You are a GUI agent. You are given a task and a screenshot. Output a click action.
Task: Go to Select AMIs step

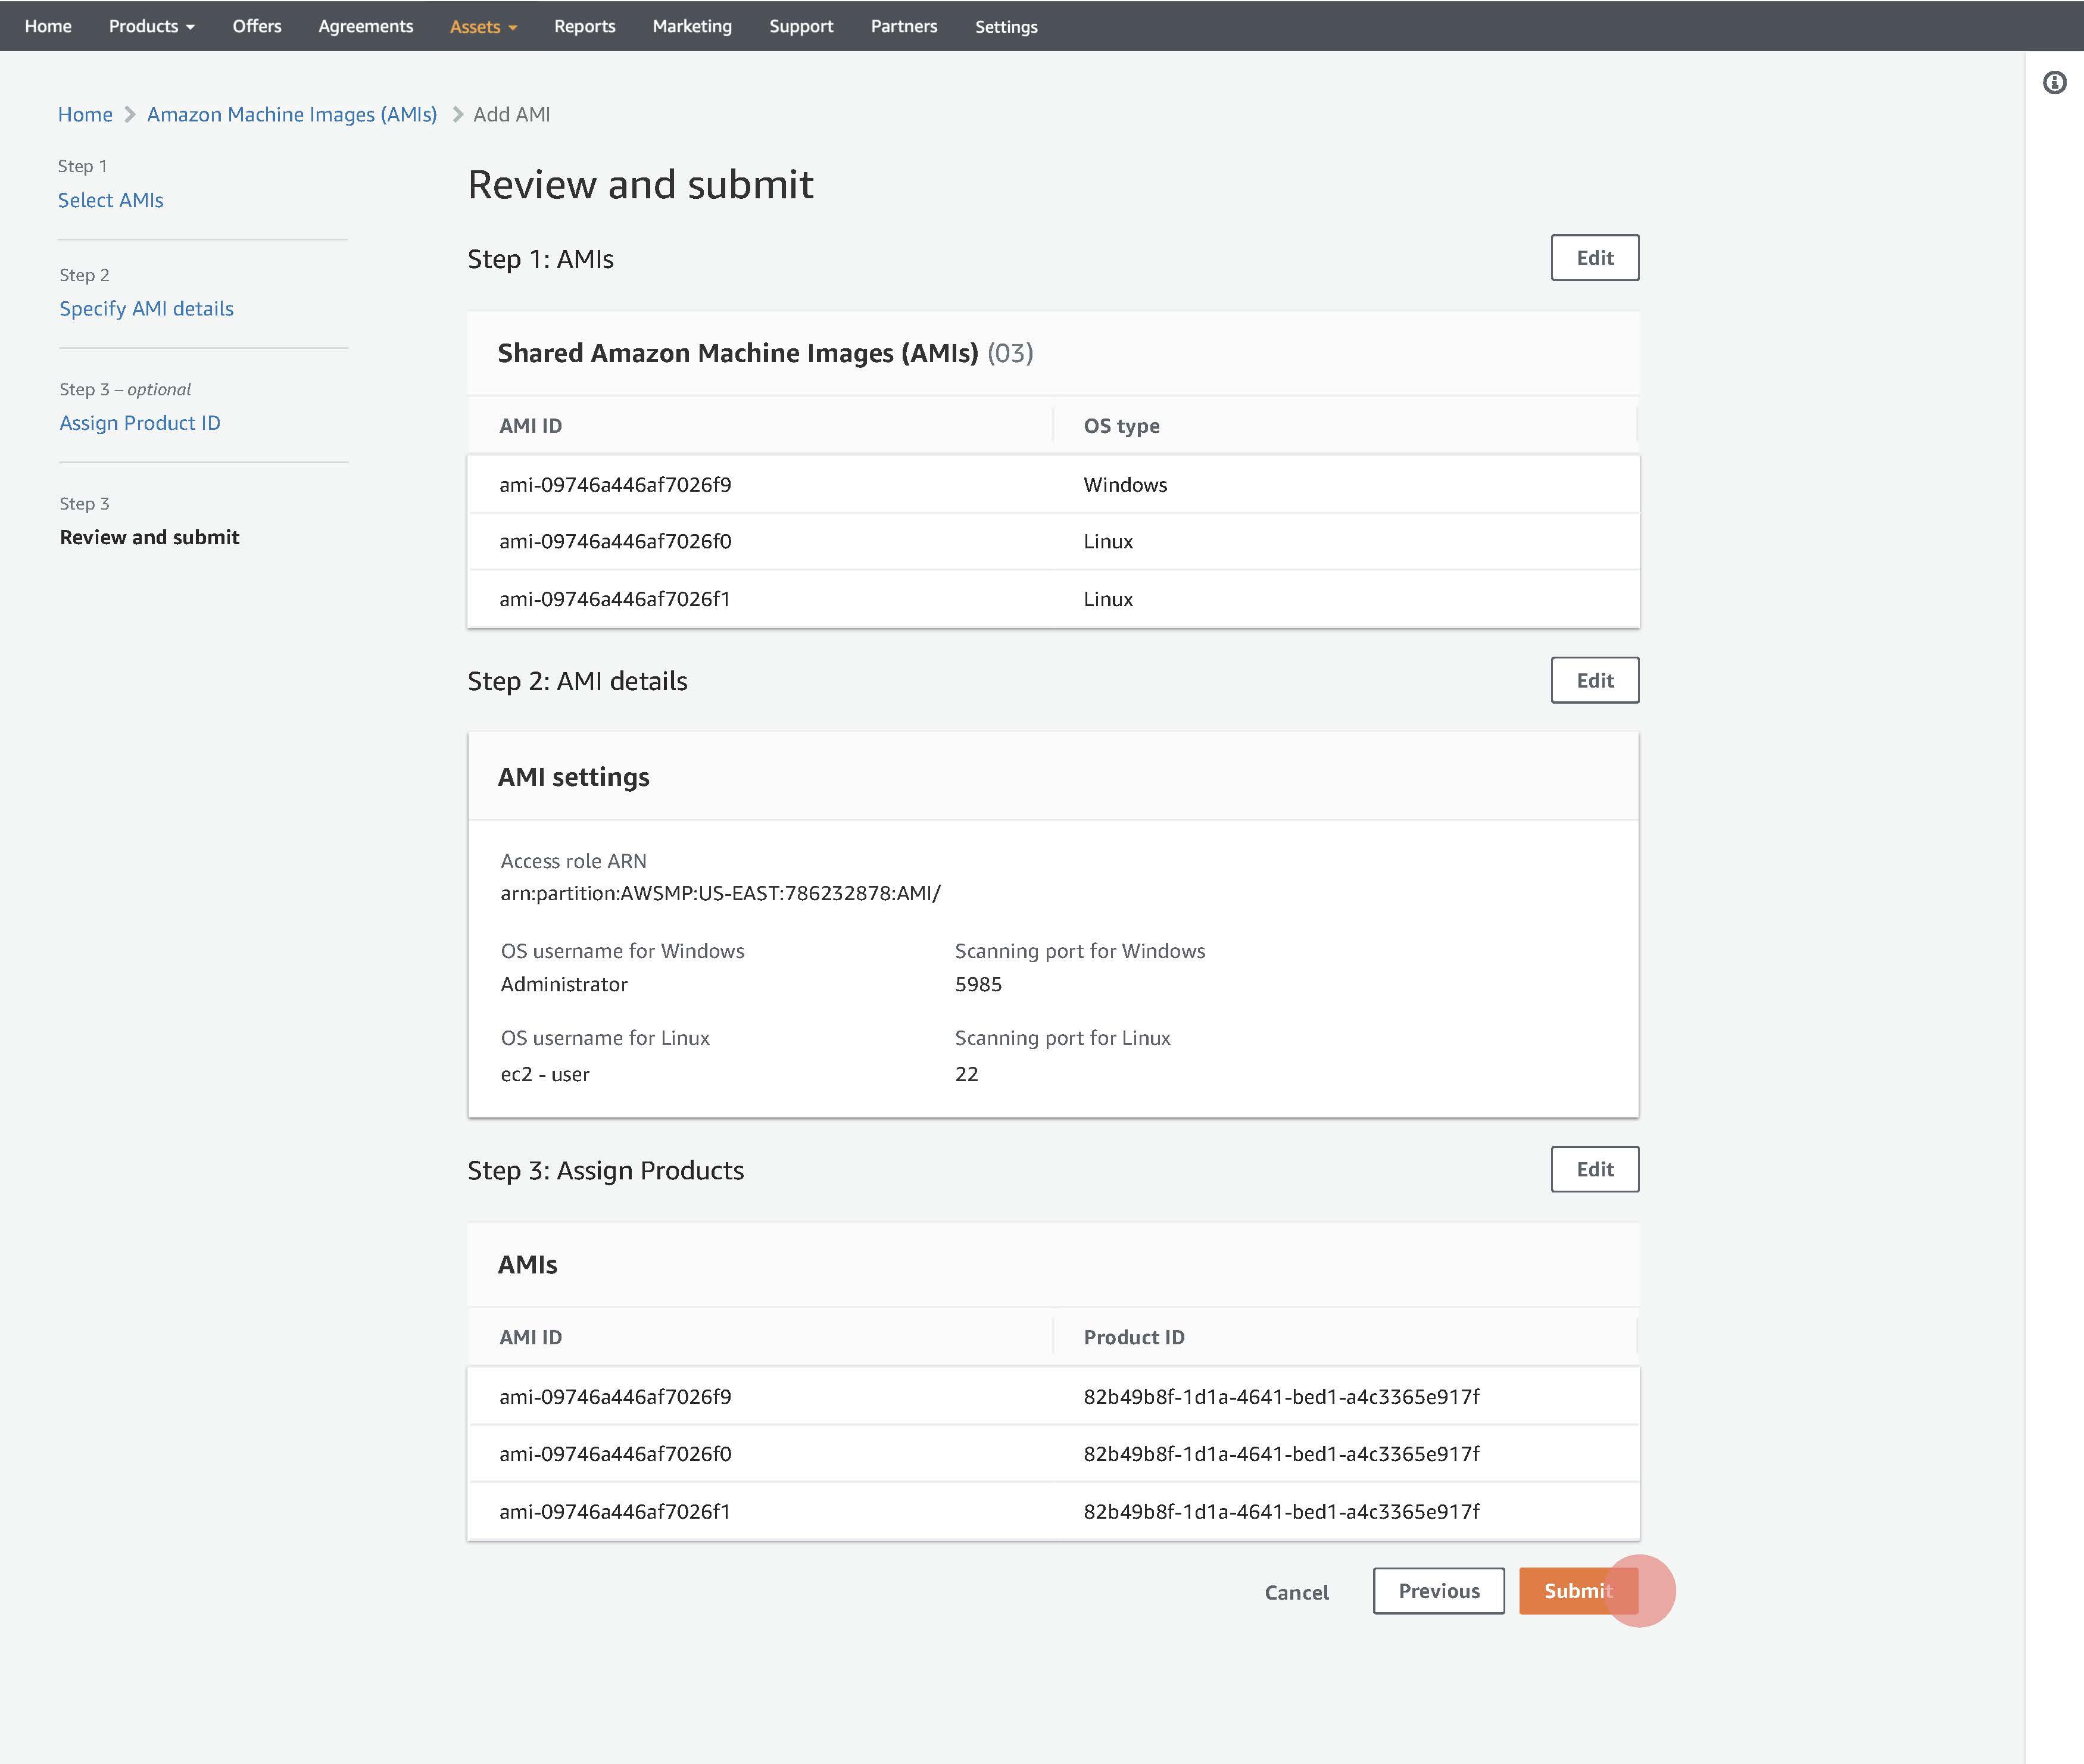point(110,200)
